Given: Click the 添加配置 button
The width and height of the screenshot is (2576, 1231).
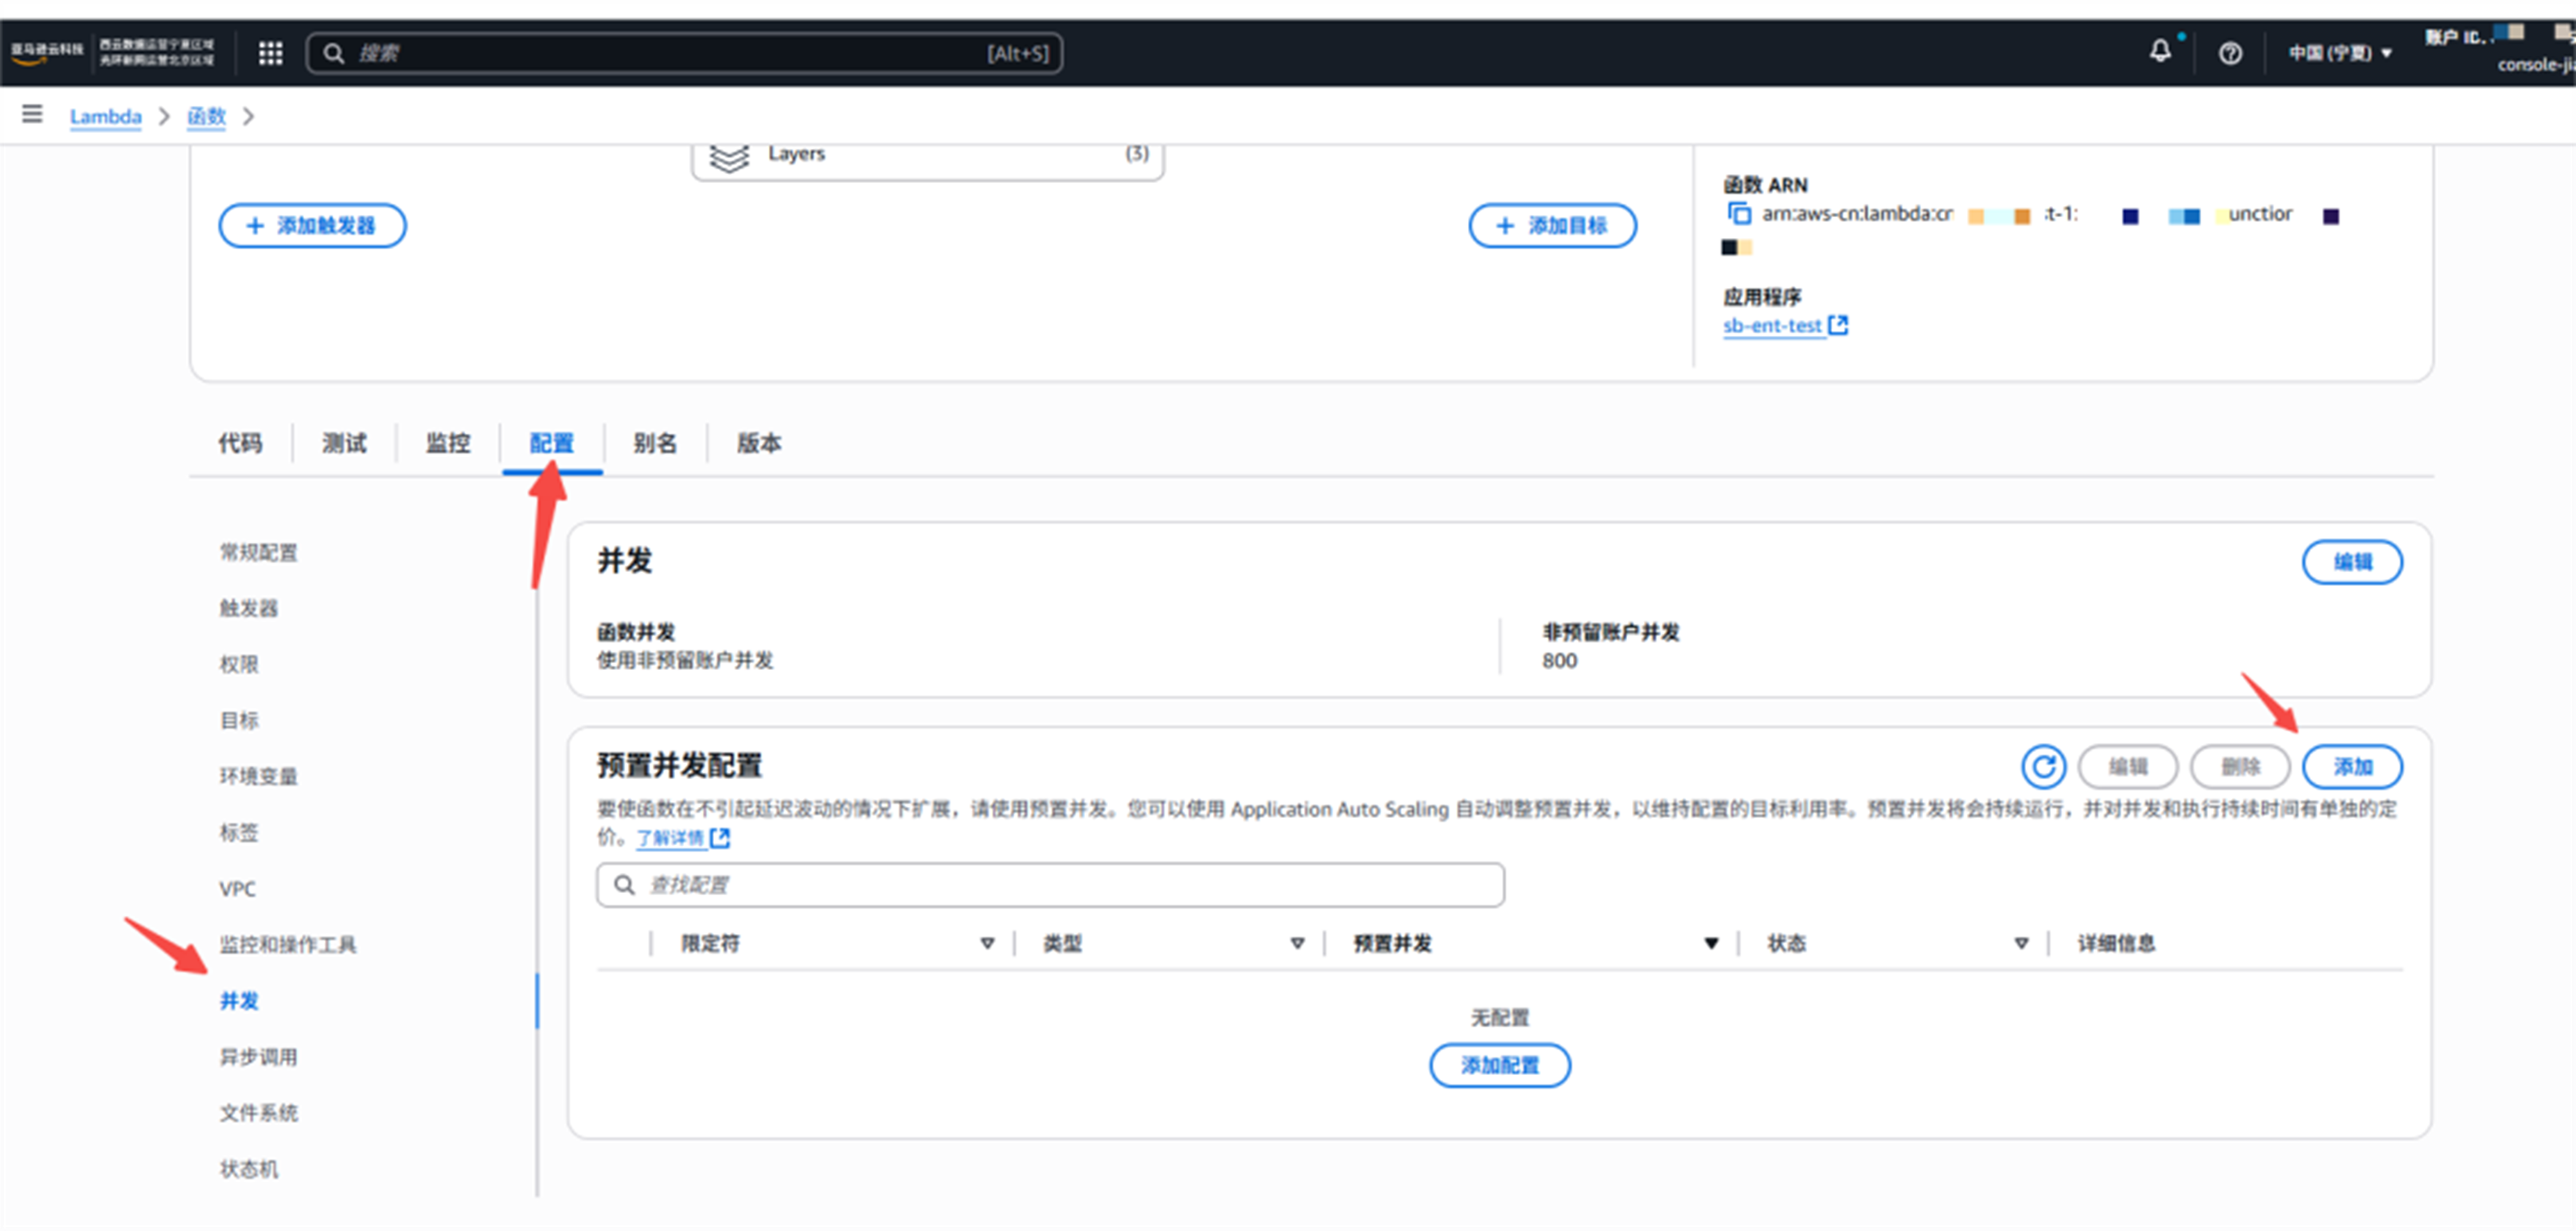Looking at the screenshot, I should tap(1499, 1065).
